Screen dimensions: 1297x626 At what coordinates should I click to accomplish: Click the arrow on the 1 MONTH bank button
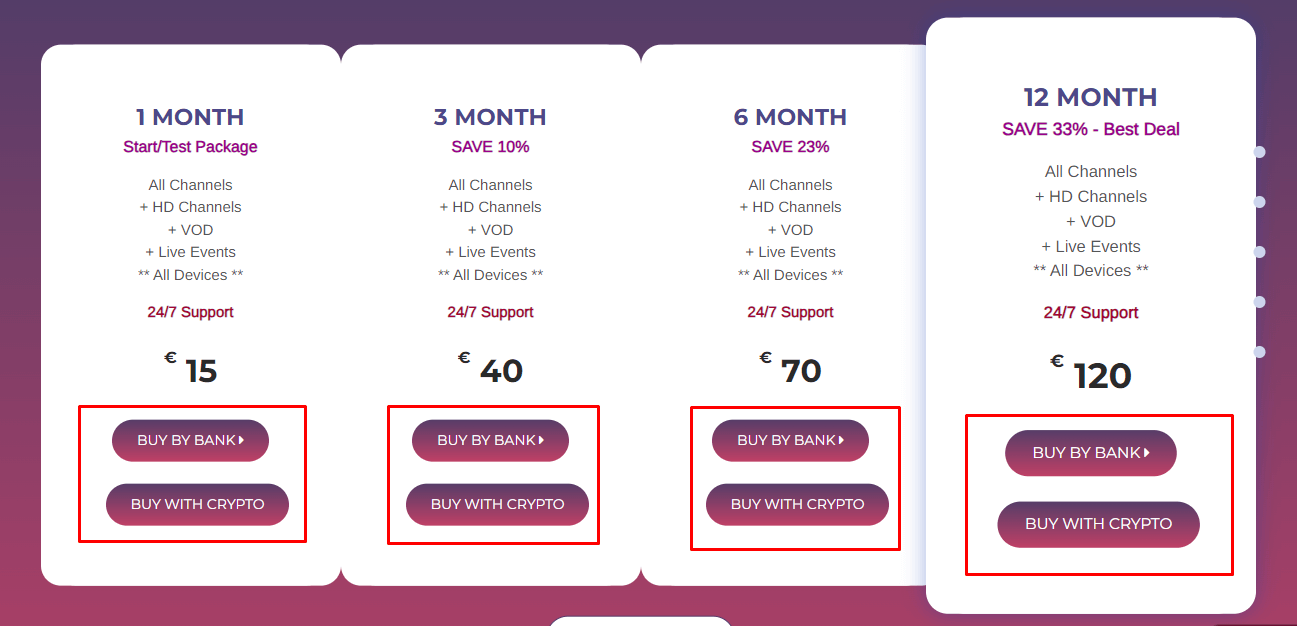(x=239, y=440)
